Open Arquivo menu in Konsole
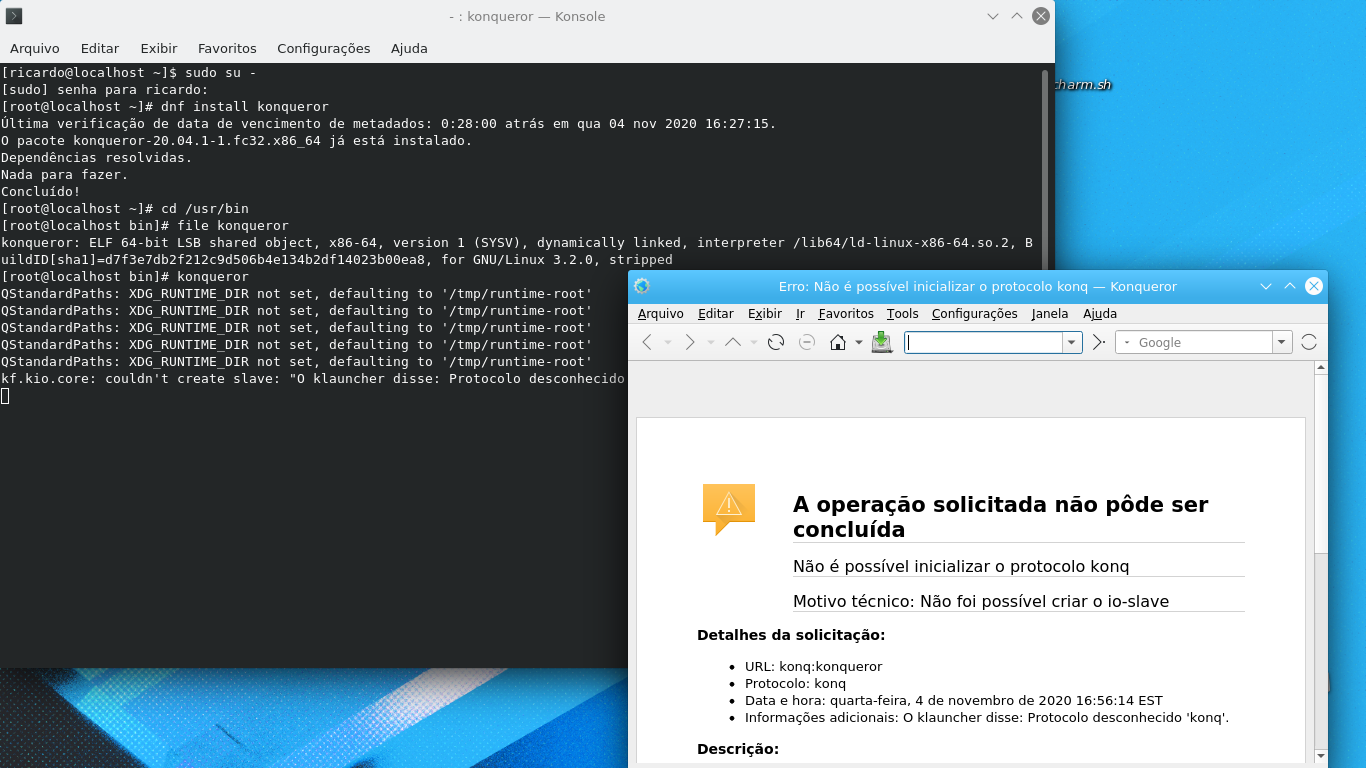Screen dimensions: 1366x768 [x=35, y=48]
